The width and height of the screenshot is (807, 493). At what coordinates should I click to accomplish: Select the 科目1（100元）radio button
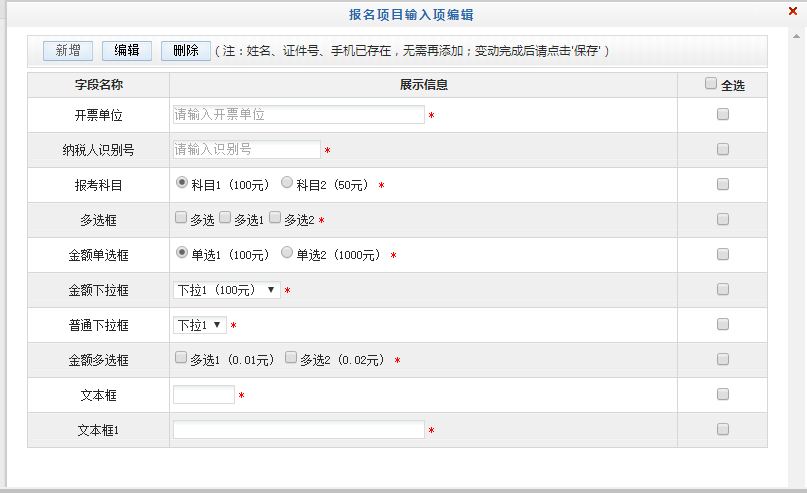[182, 183]
